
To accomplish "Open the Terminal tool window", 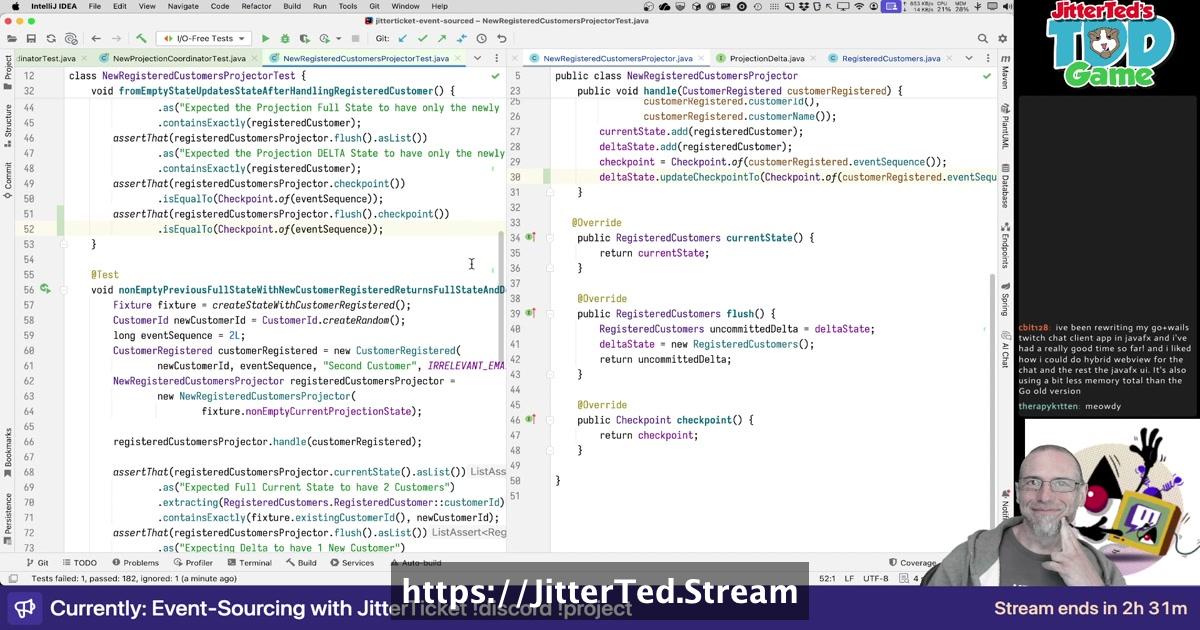I will point(248,563).
